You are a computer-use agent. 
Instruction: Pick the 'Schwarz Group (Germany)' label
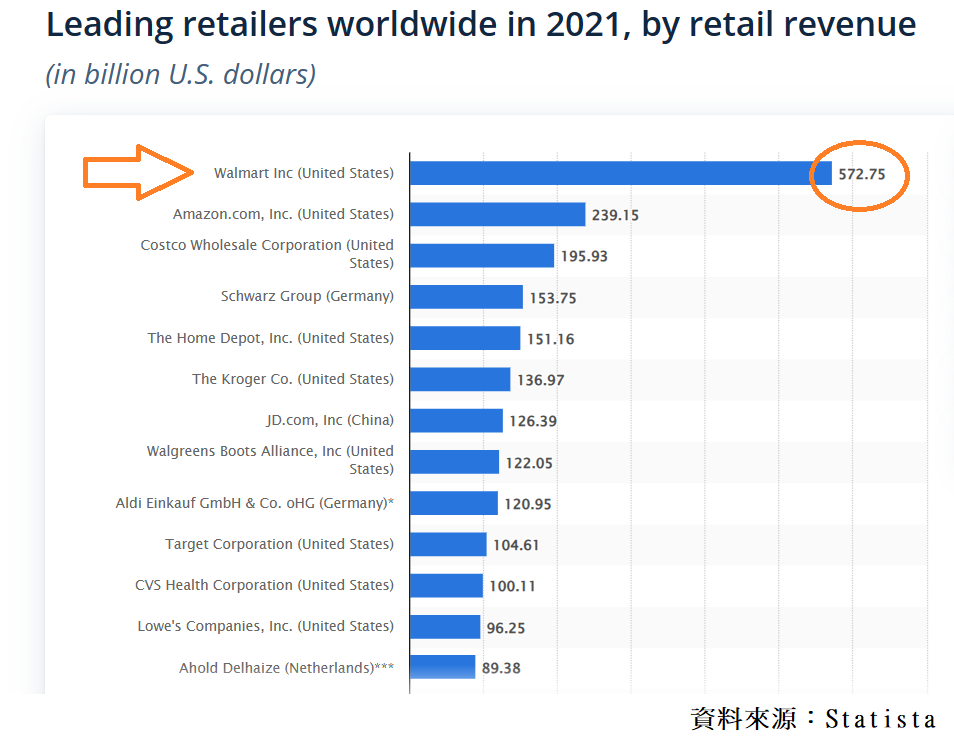click(307, 296)
